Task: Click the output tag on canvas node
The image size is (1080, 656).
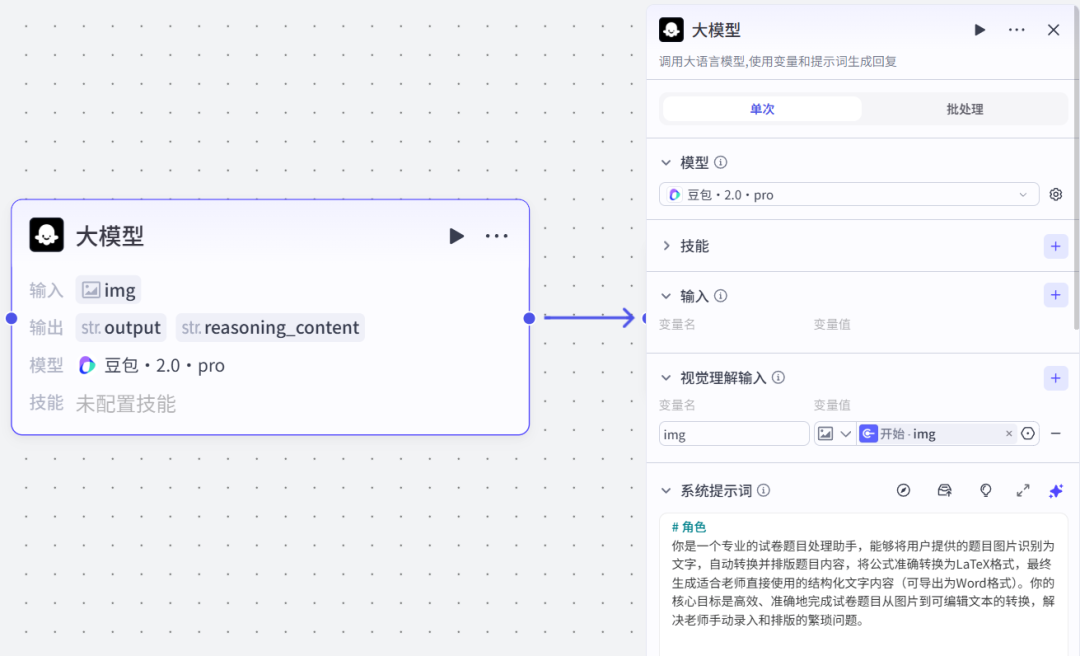Action: [x=121, y=327]
